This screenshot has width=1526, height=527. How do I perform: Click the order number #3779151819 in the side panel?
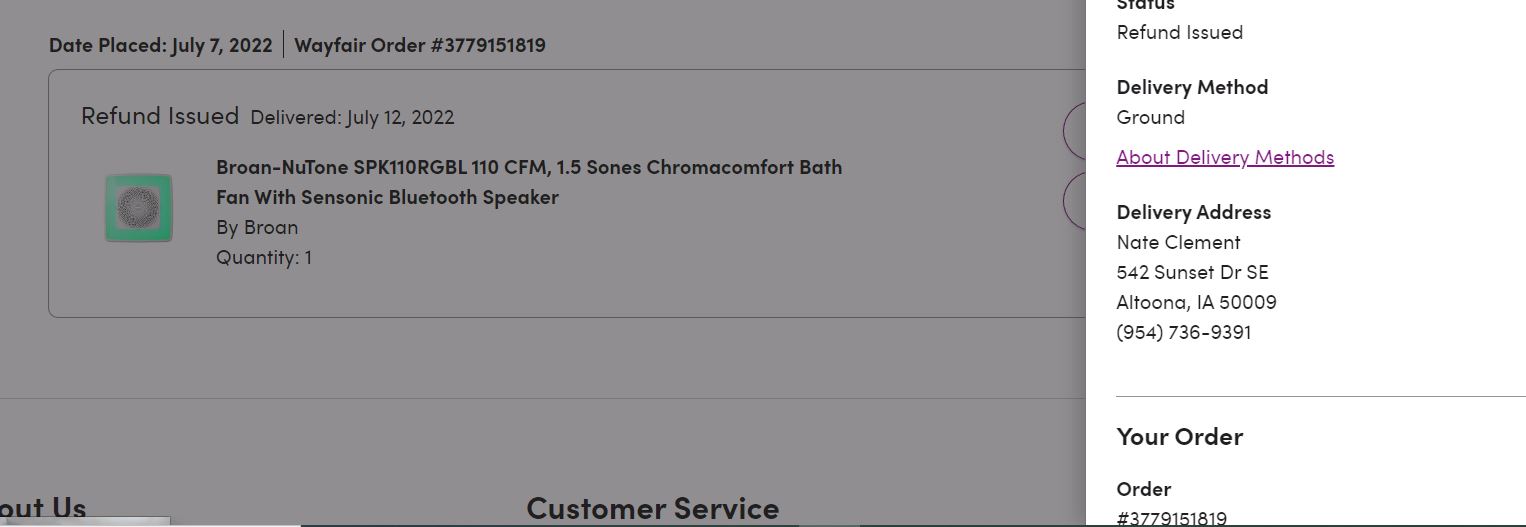[x=1172, y=518]
